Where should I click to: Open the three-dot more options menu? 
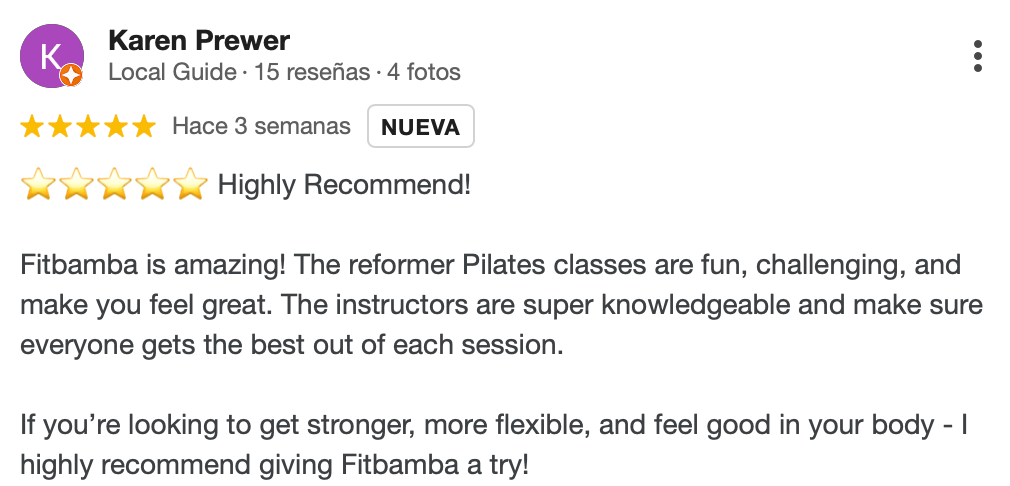click(978, 56)
